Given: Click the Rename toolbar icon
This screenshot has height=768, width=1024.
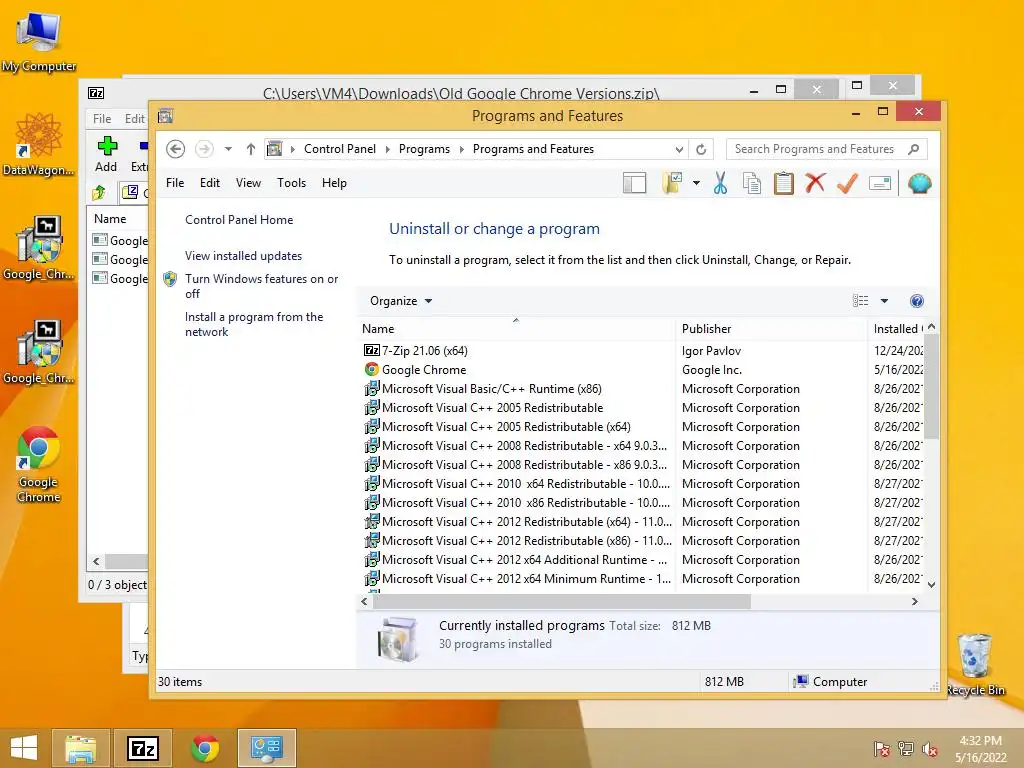Looking at the screenshot, I should (880, 184).
